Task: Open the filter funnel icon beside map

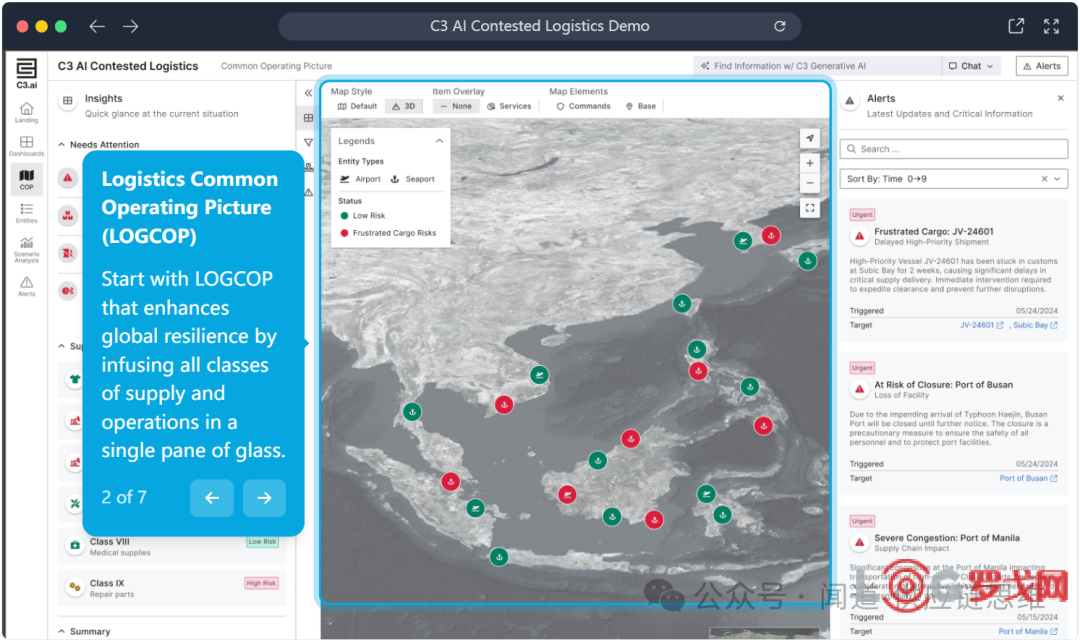Action: [308, 143]
